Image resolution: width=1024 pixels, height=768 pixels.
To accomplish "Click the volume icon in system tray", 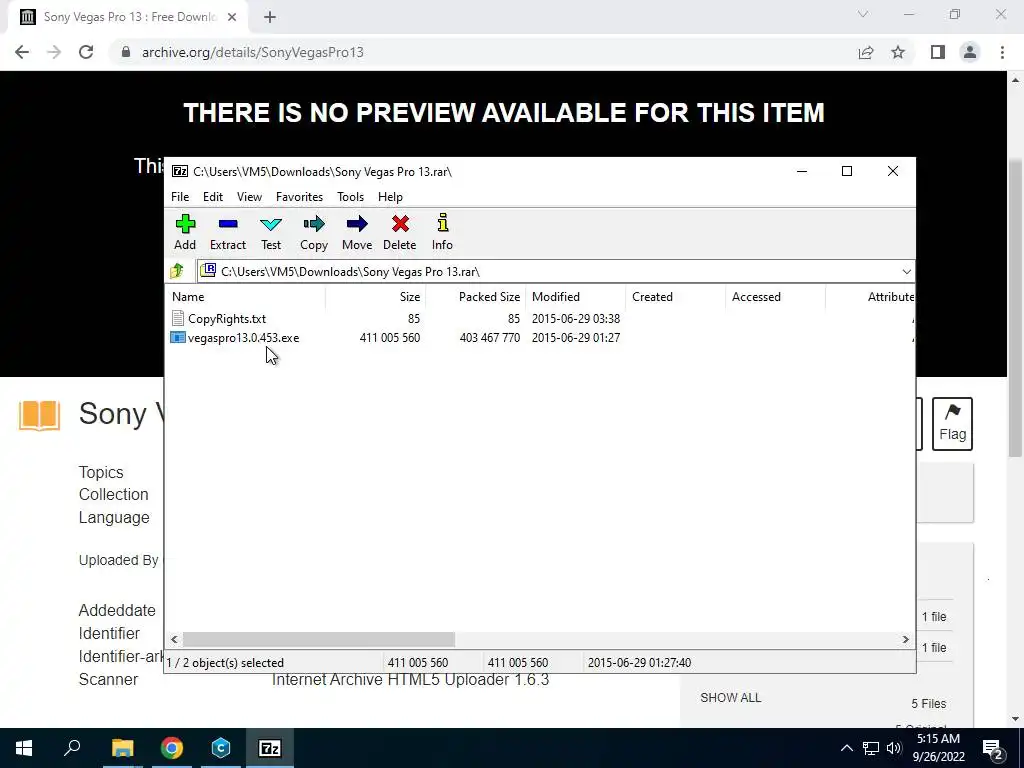I will tap(894, 748).
